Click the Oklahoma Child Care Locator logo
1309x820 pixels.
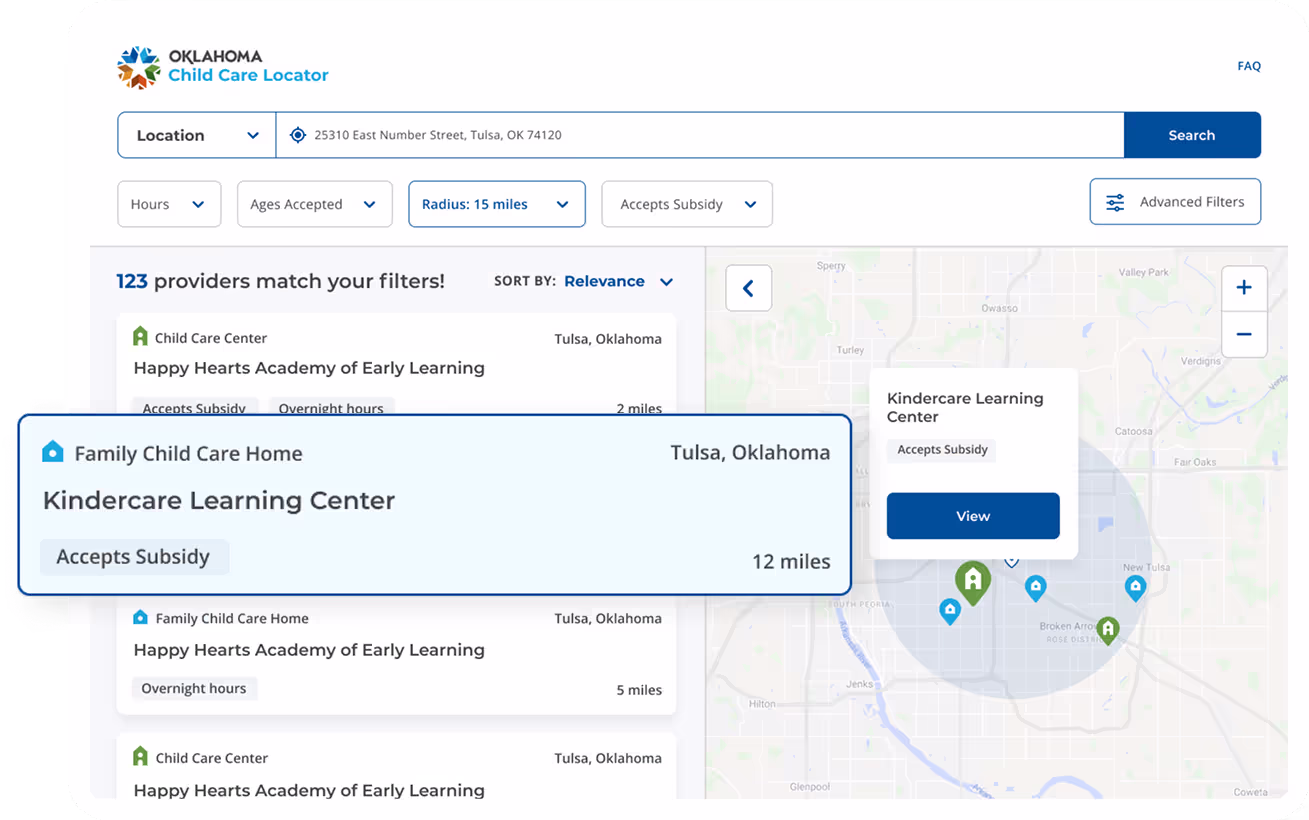[x=223, y=67]
